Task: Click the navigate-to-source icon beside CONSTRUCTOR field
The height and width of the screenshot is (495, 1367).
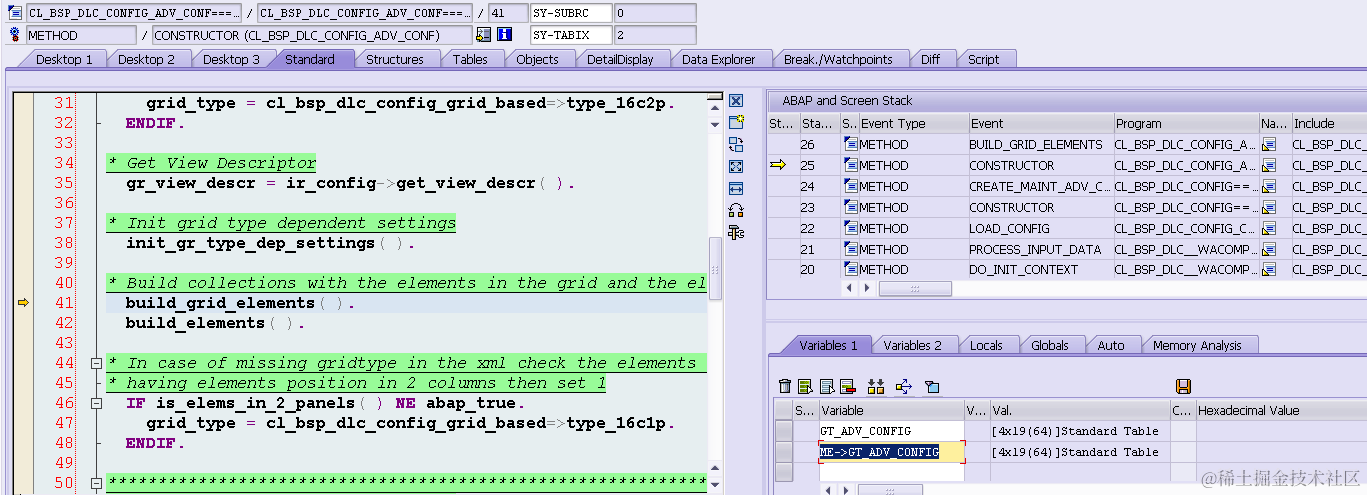Action: [x=484, y=34]
